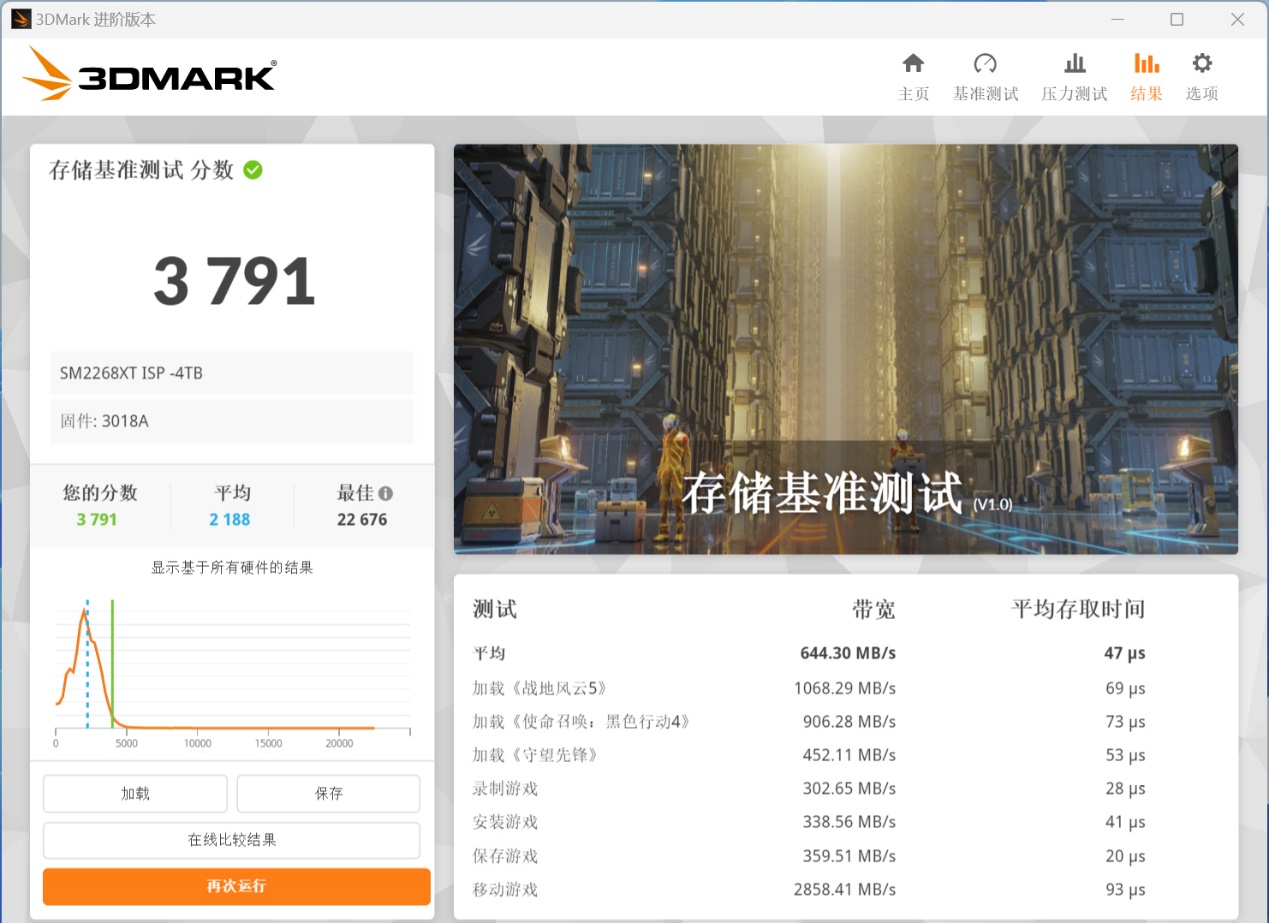This screenshot has width=1269, height=923.
Task: Click the 2858.41 MB/s value
Action: (845, 890)
